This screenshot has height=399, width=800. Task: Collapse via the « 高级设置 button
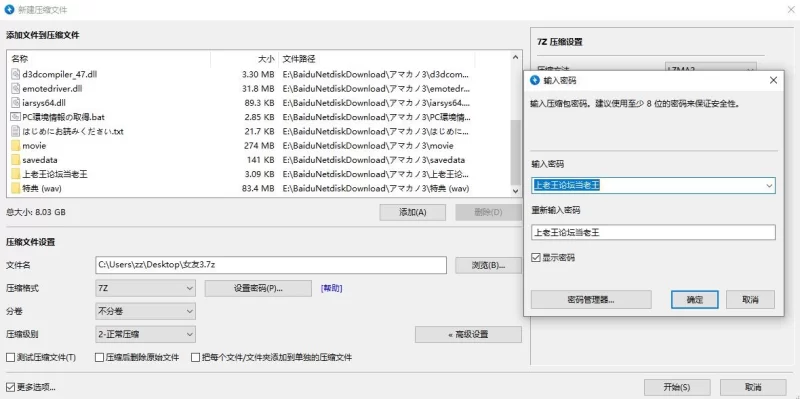468,335
